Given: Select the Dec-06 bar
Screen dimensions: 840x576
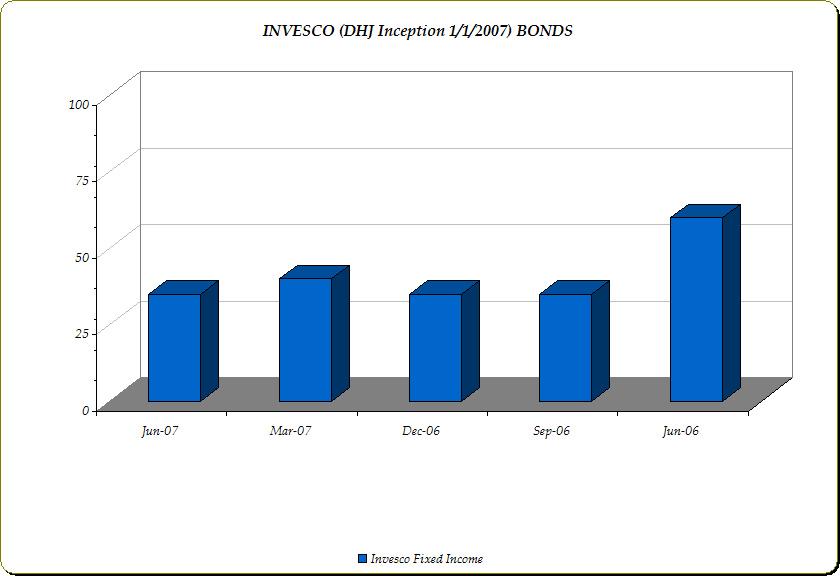Looking at the screenshot, I should [x=444, y=341].
